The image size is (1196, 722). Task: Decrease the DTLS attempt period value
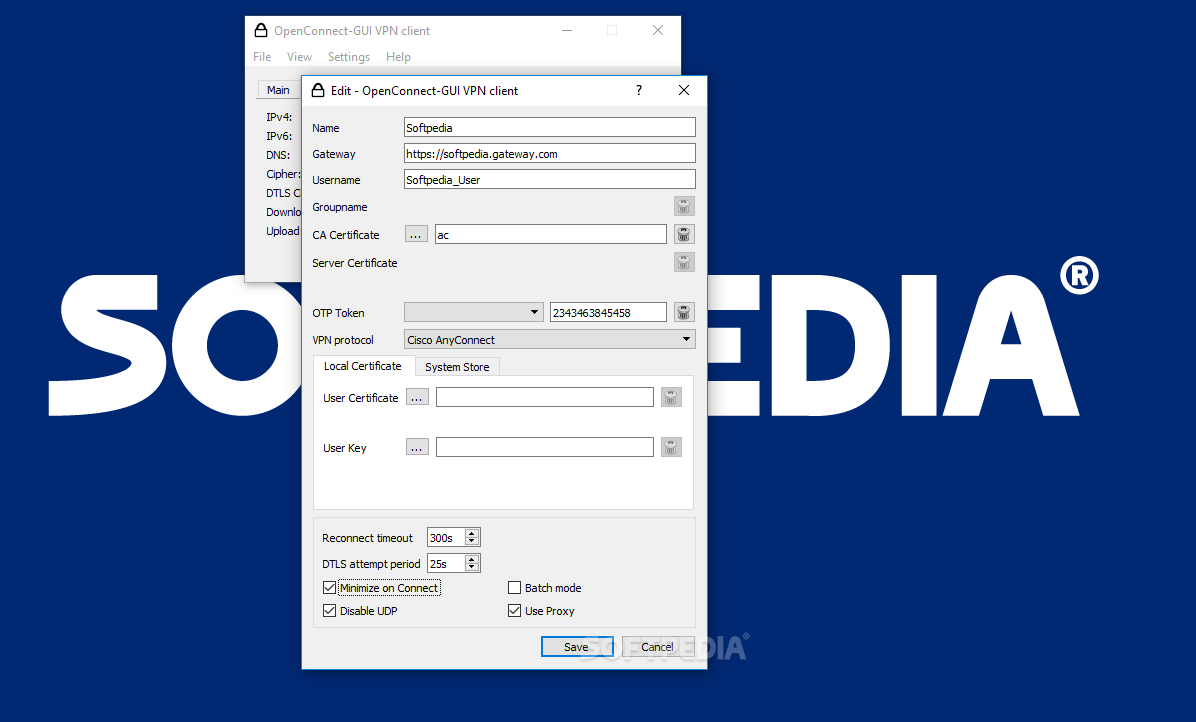(472, 568)
